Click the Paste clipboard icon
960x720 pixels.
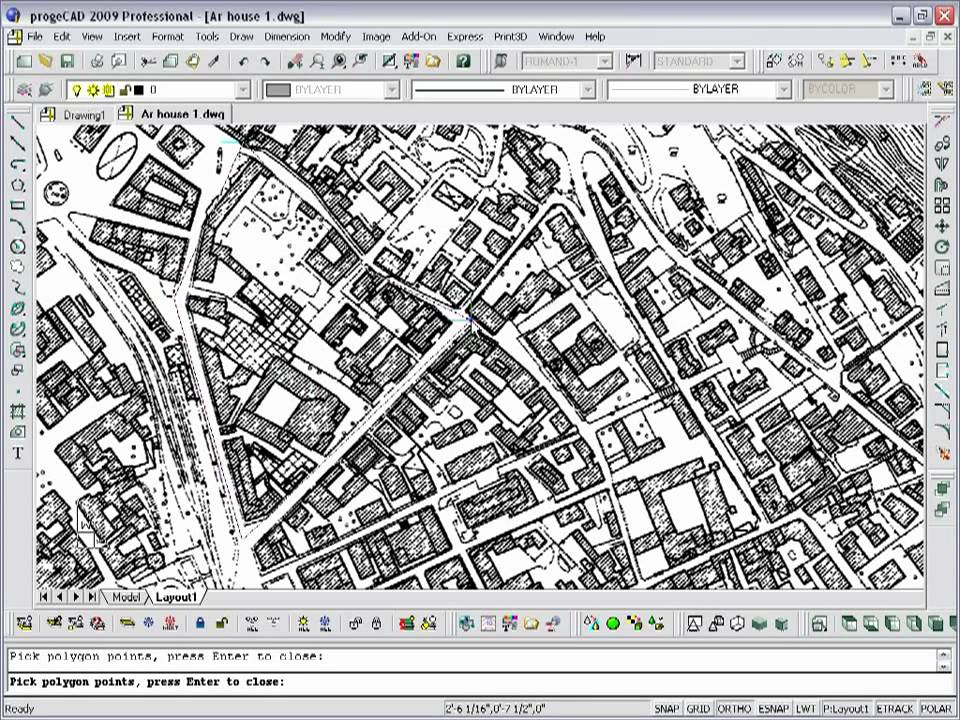coord(192,61)
